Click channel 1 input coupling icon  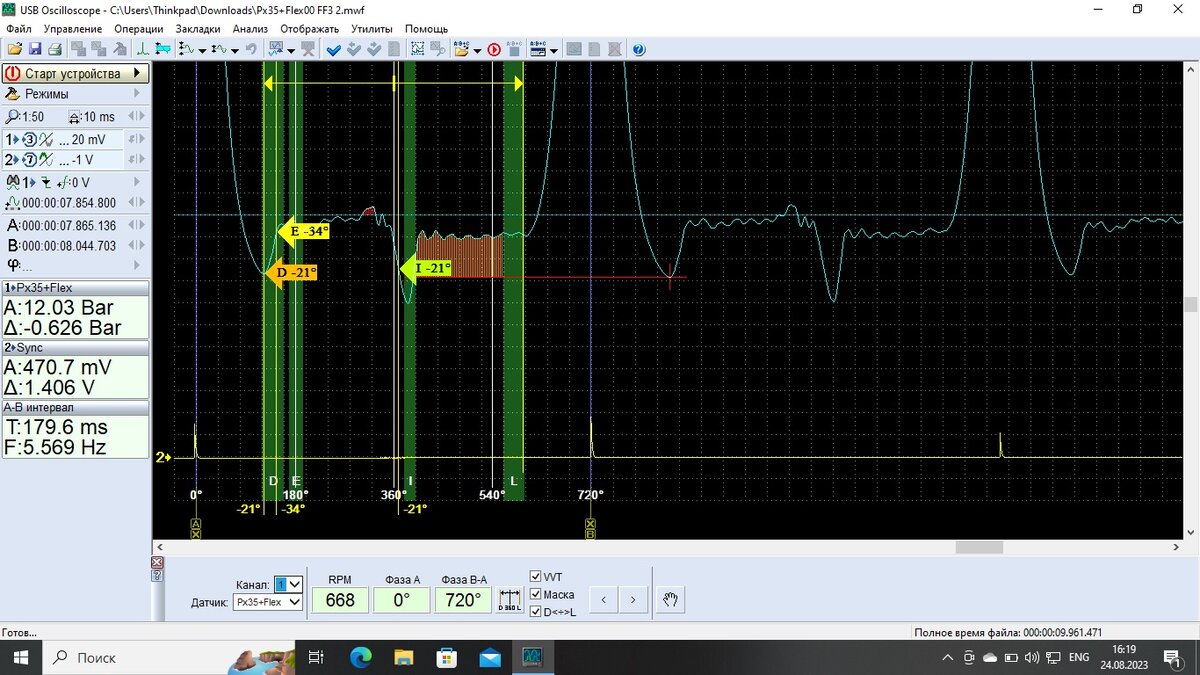pos(46,140)
